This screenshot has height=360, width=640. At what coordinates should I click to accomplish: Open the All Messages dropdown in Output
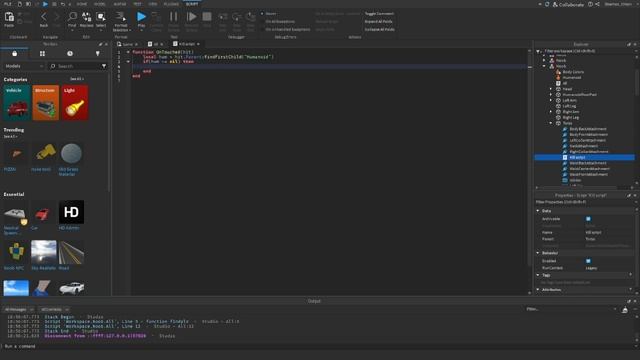[x=19, y=309]
